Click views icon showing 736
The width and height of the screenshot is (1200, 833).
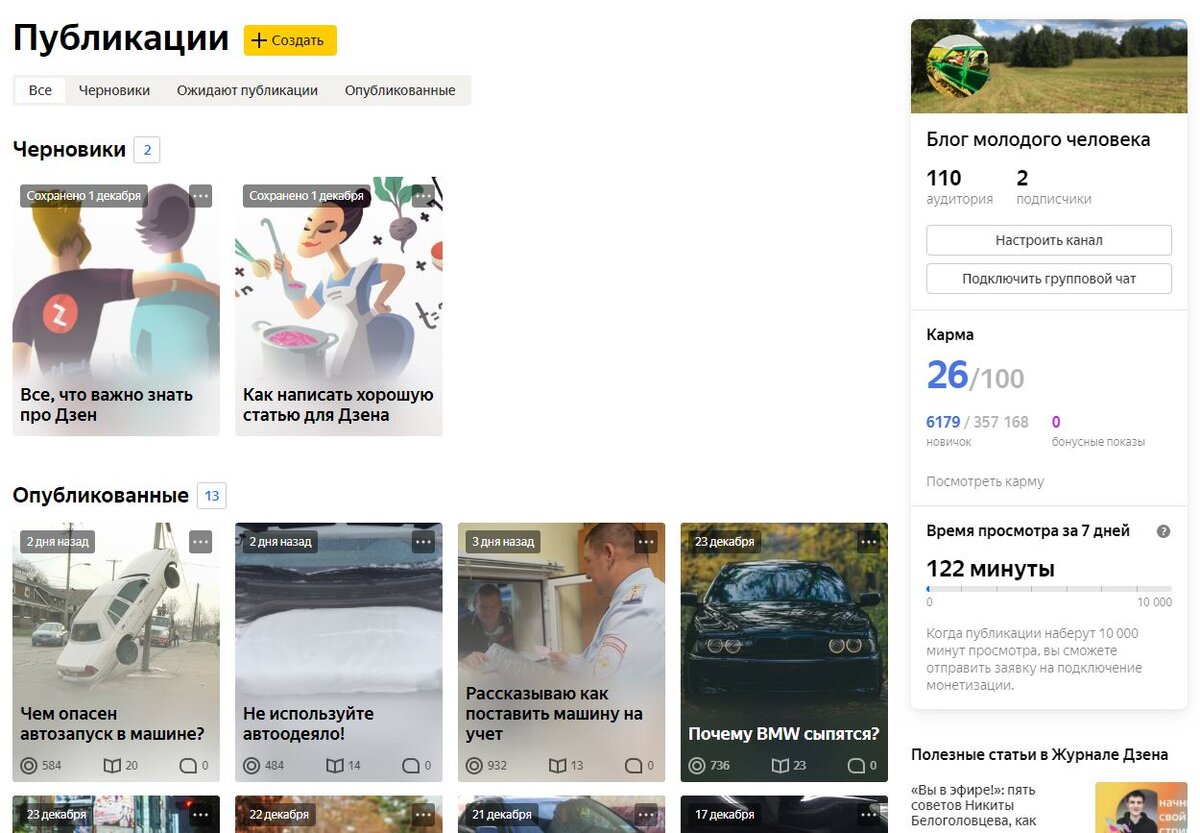(697, 766)
